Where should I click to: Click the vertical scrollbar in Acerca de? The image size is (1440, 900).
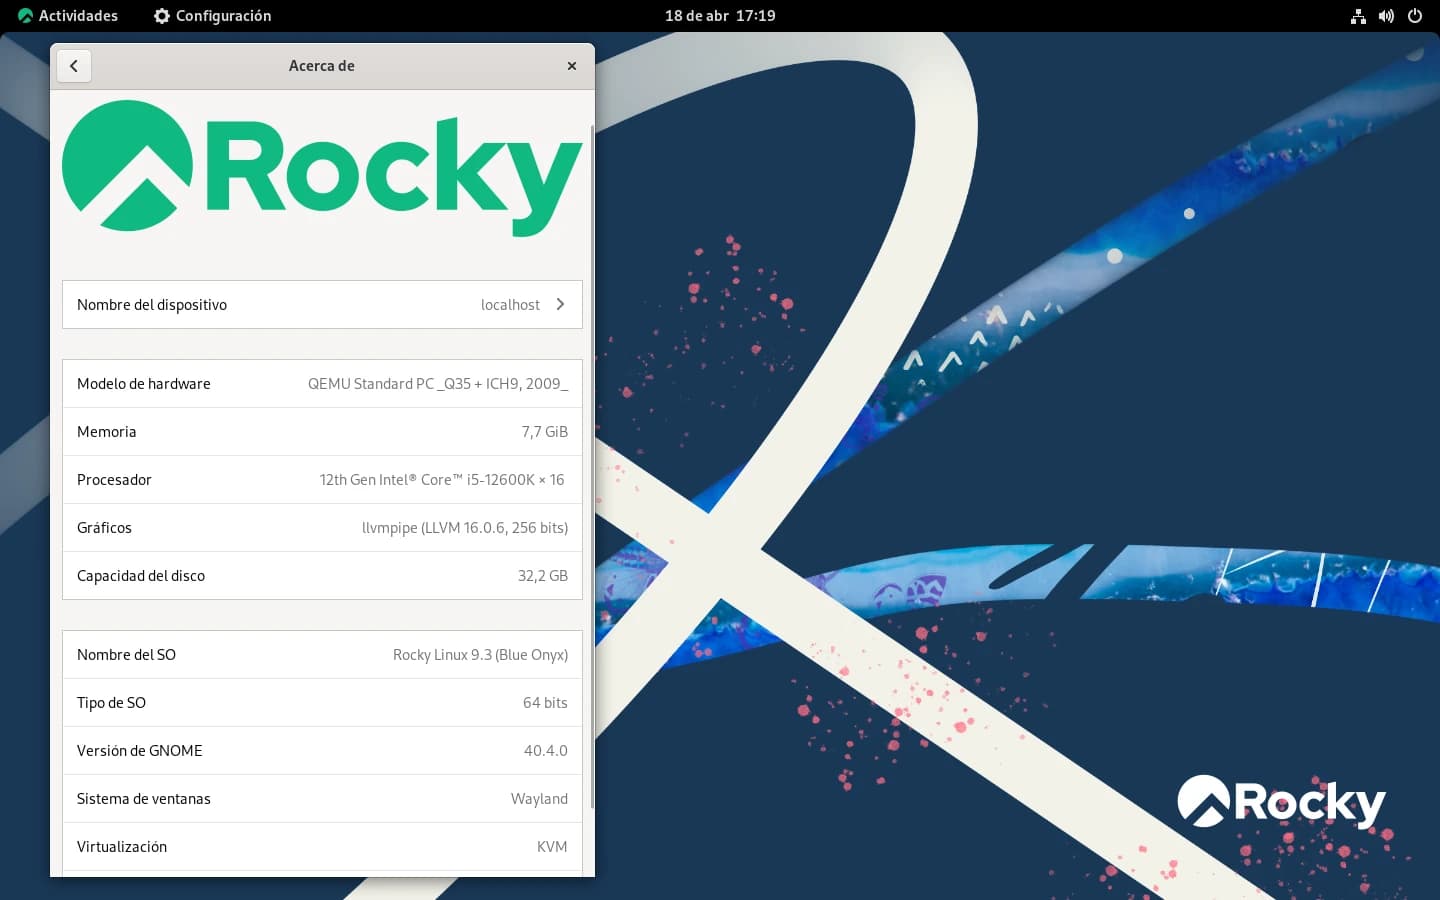(592, 467)
